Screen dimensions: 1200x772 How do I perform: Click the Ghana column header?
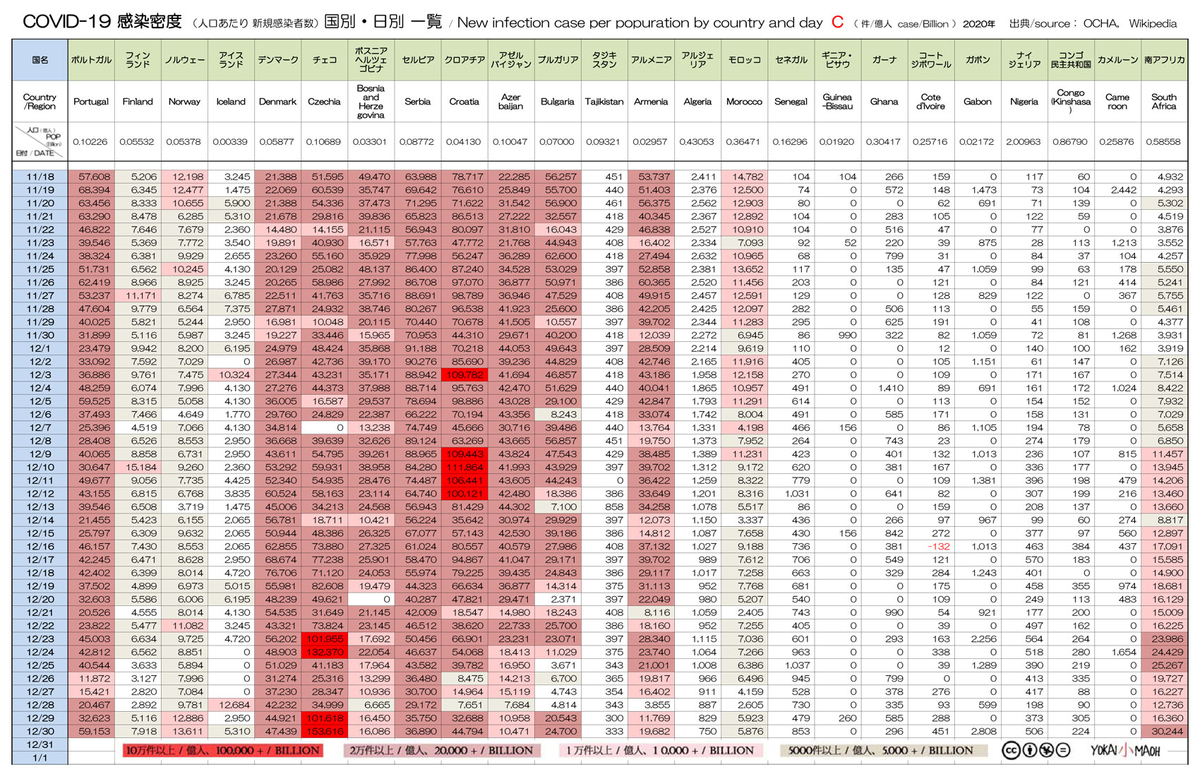(884, 102)
